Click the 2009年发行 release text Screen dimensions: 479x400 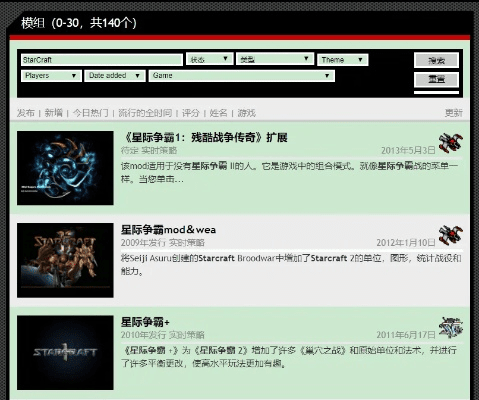pos(143,243)
